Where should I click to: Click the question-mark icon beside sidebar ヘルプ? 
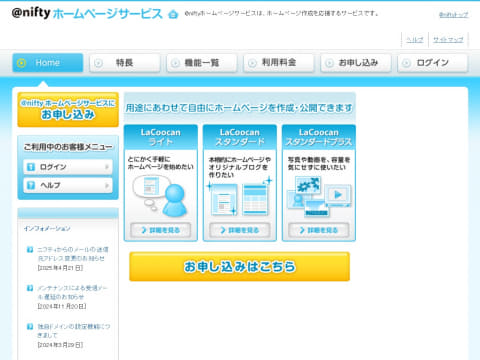pos(31,185)
